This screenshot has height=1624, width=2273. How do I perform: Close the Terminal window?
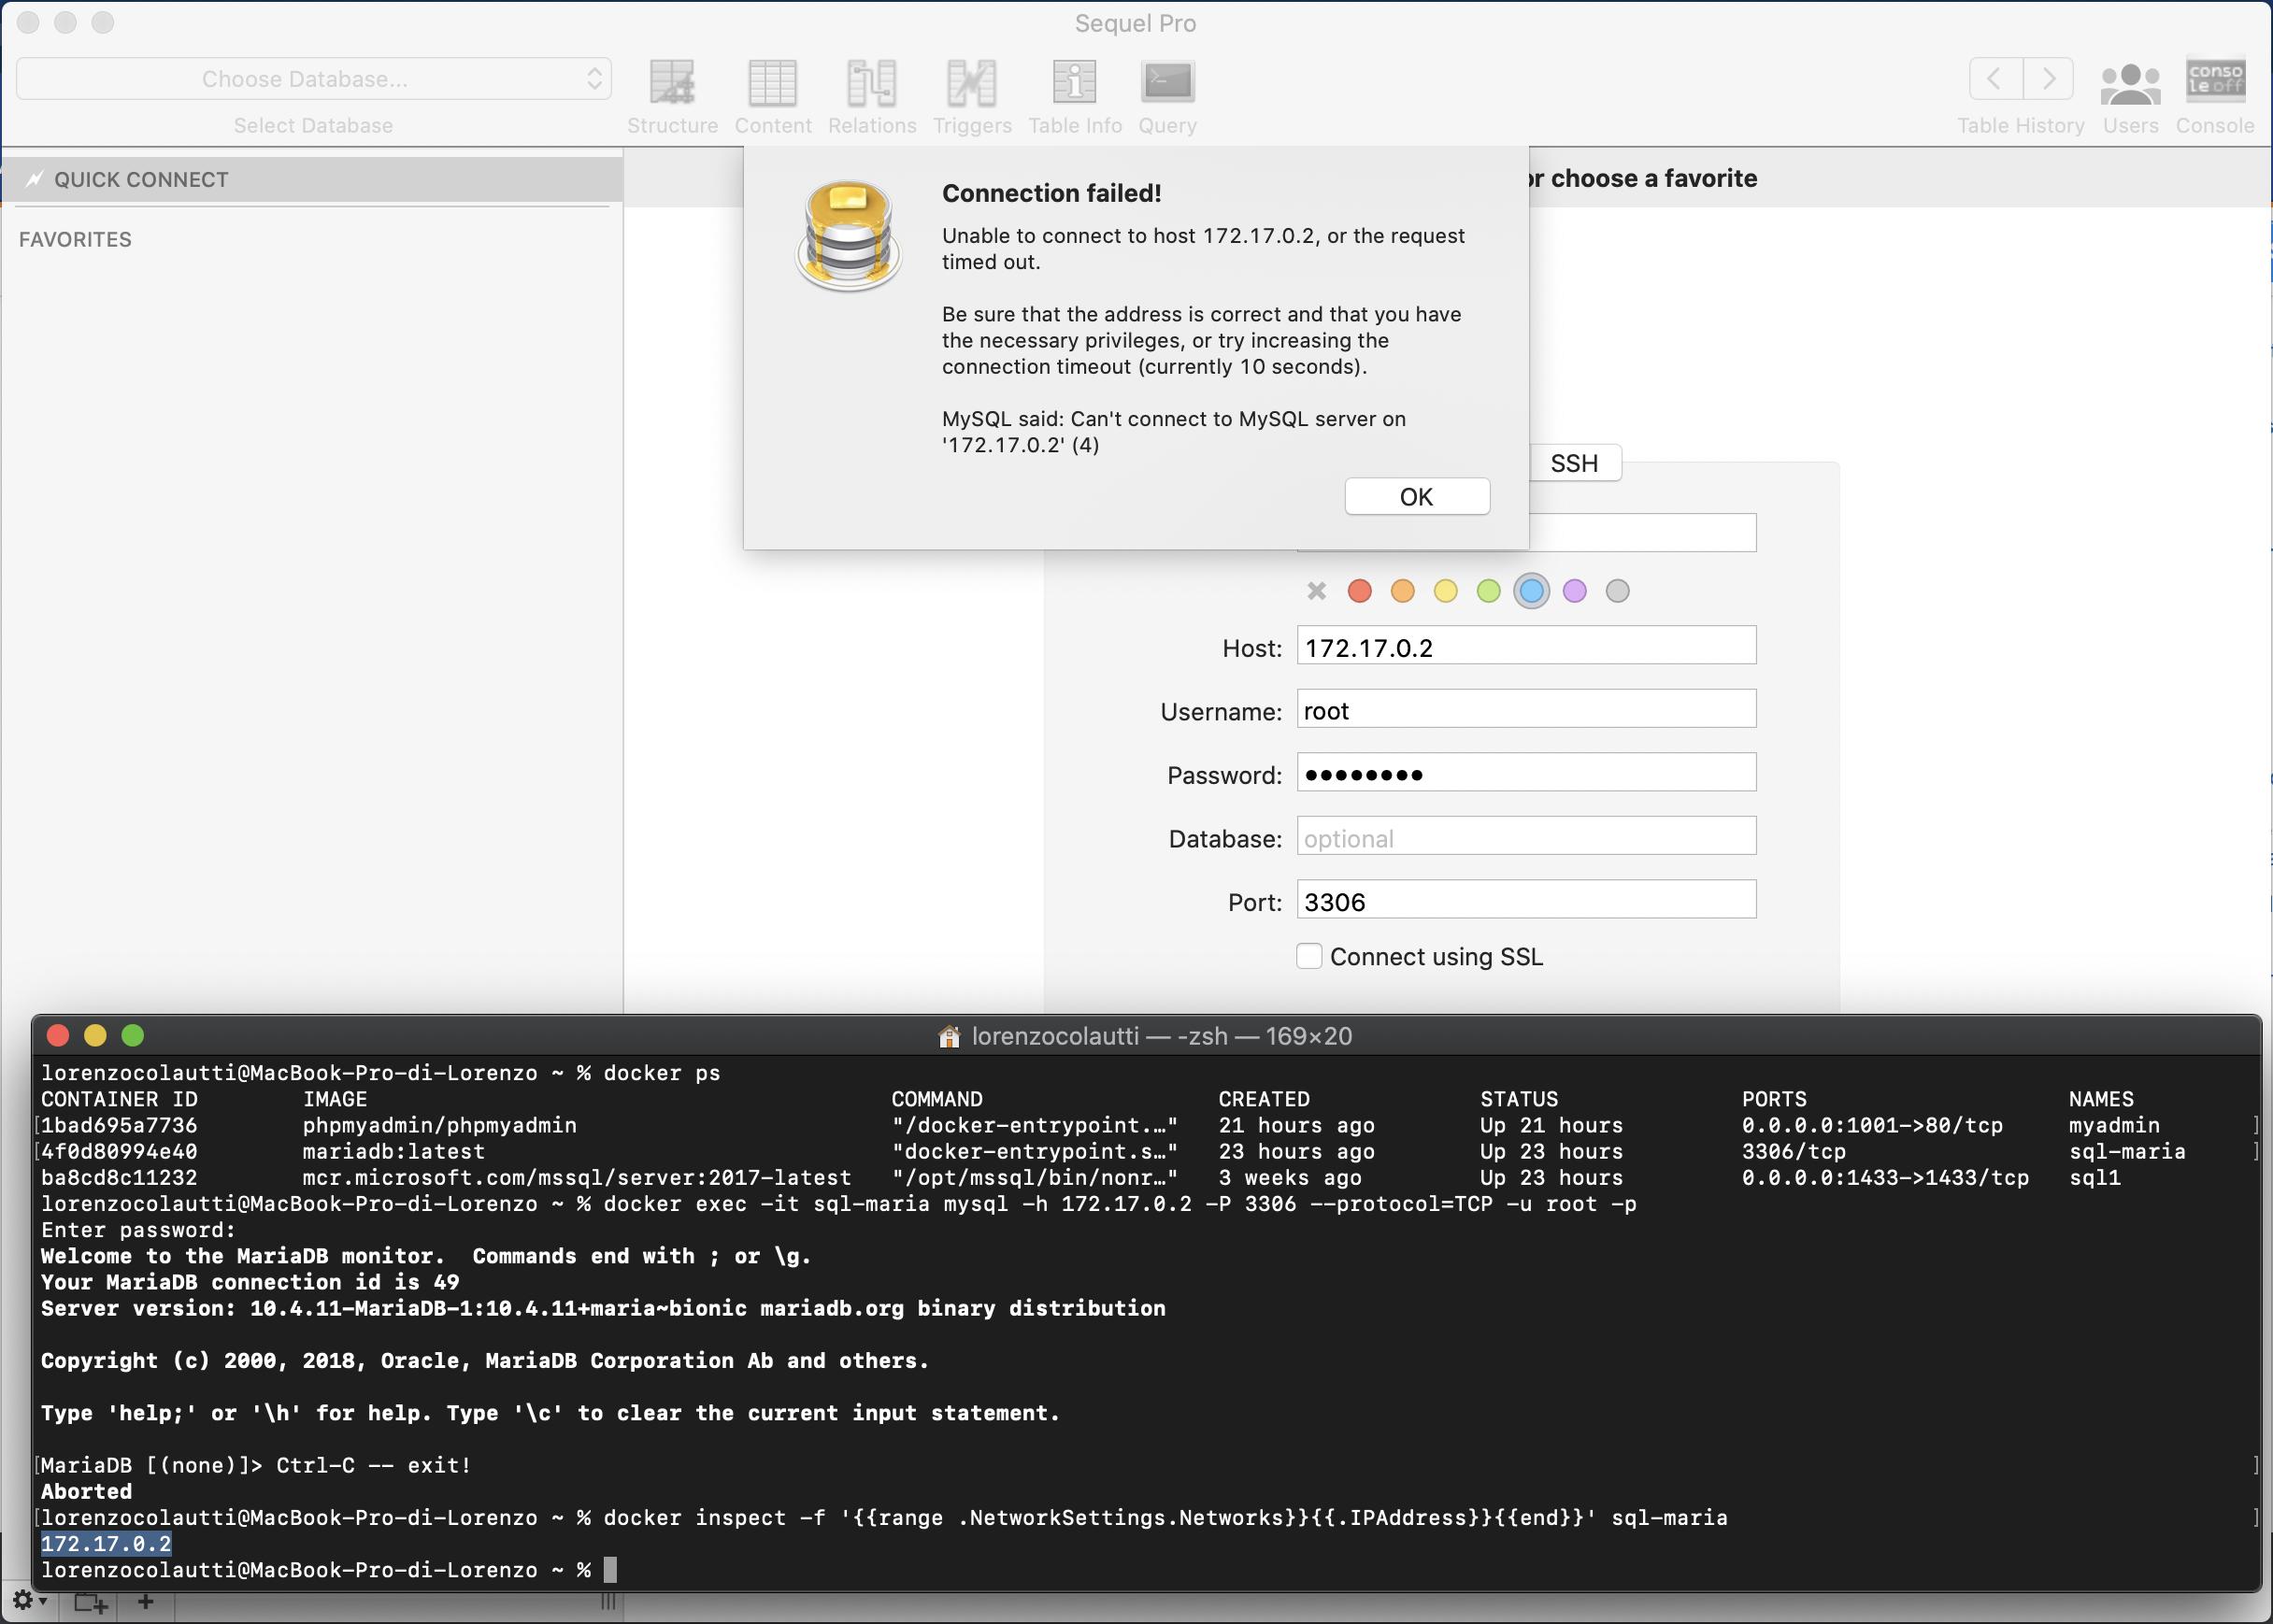(58, 1035)
